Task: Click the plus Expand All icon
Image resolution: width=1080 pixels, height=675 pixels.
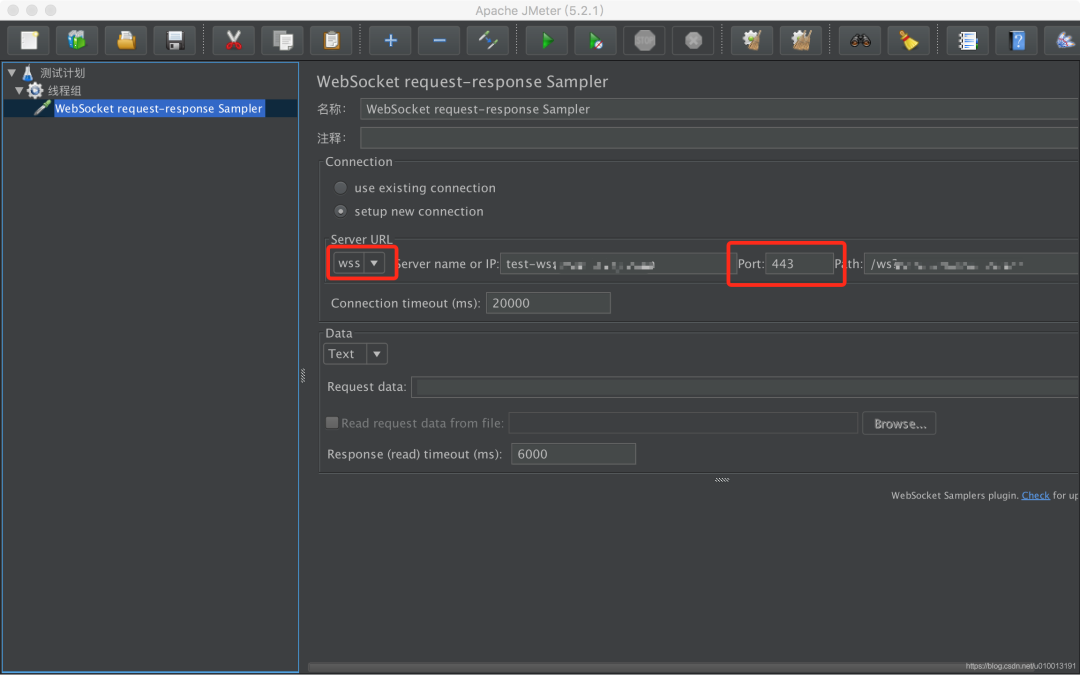Action: (x=391, y=41)
